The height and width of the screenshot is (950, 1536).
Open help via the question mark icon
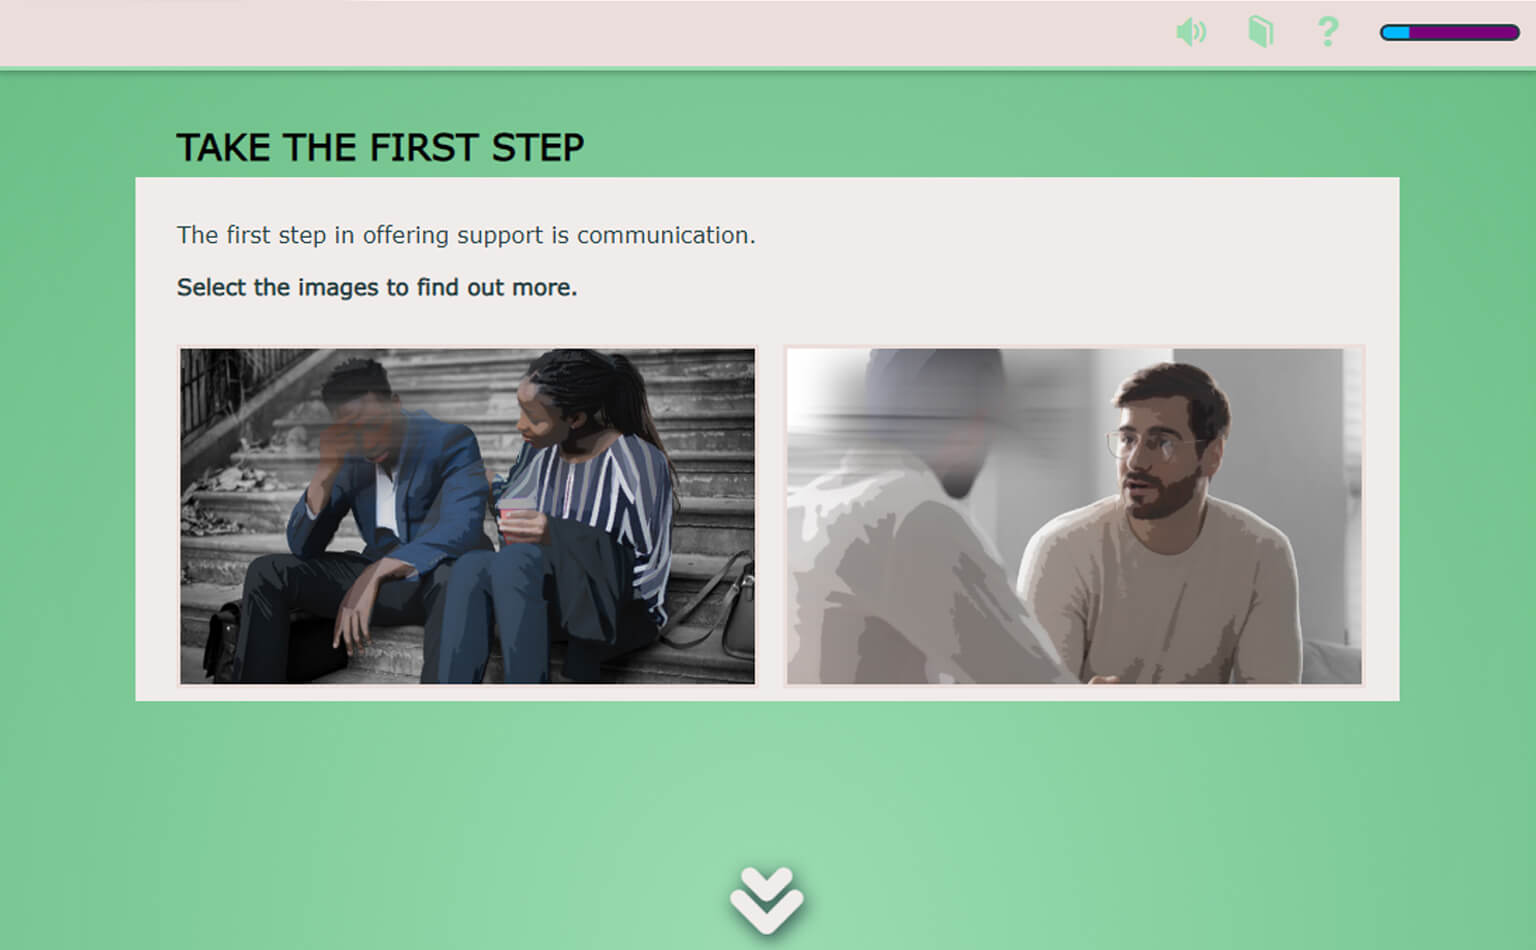pyautogui.click(x=1327, y=32)
